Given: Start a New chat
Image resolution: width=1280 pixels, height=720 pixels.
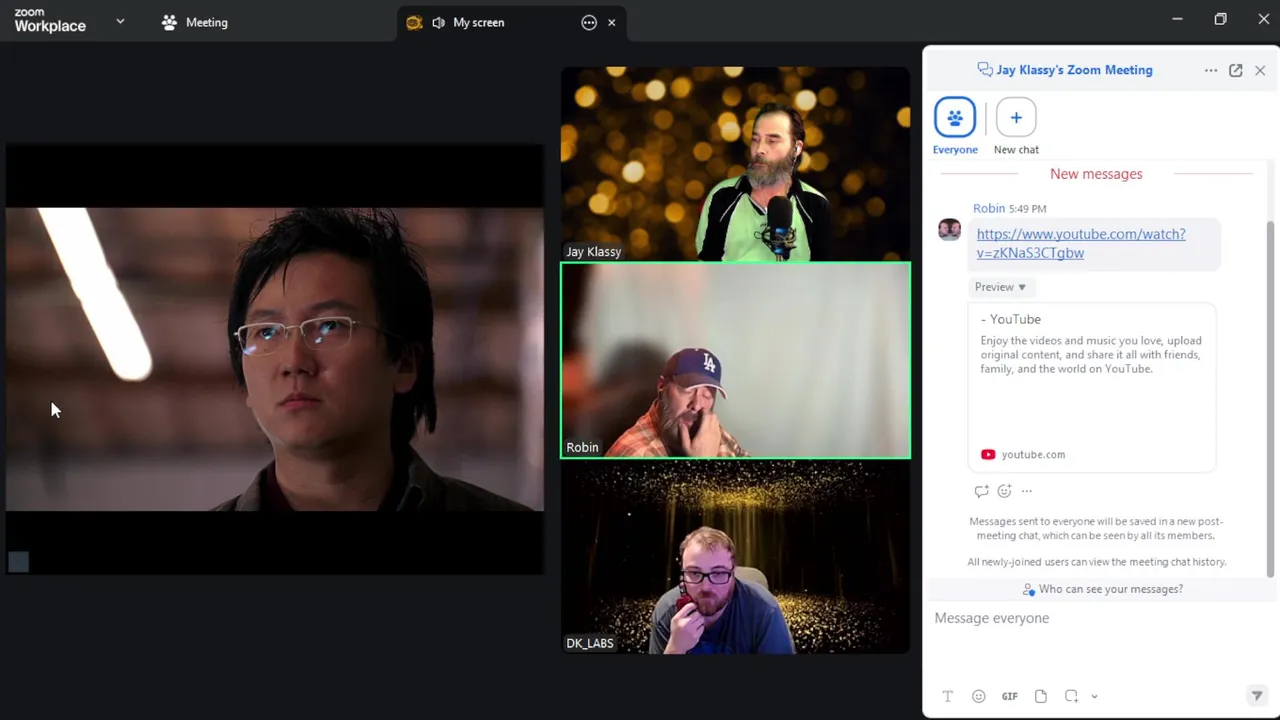Looking at the screenshot, I should coord(1016,126).
